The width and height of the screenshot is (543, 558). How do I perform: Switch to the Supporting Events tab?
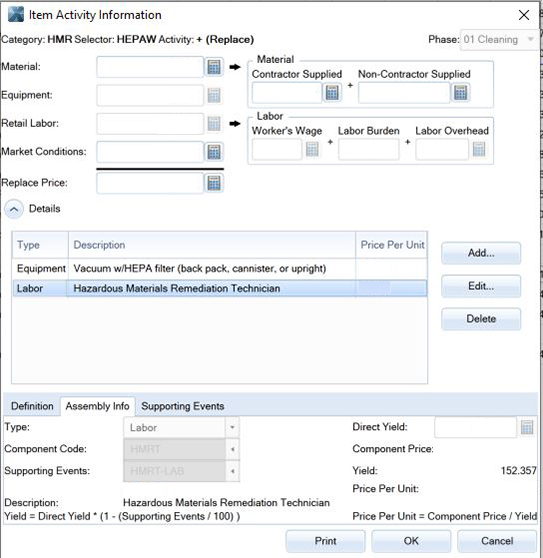183,406
